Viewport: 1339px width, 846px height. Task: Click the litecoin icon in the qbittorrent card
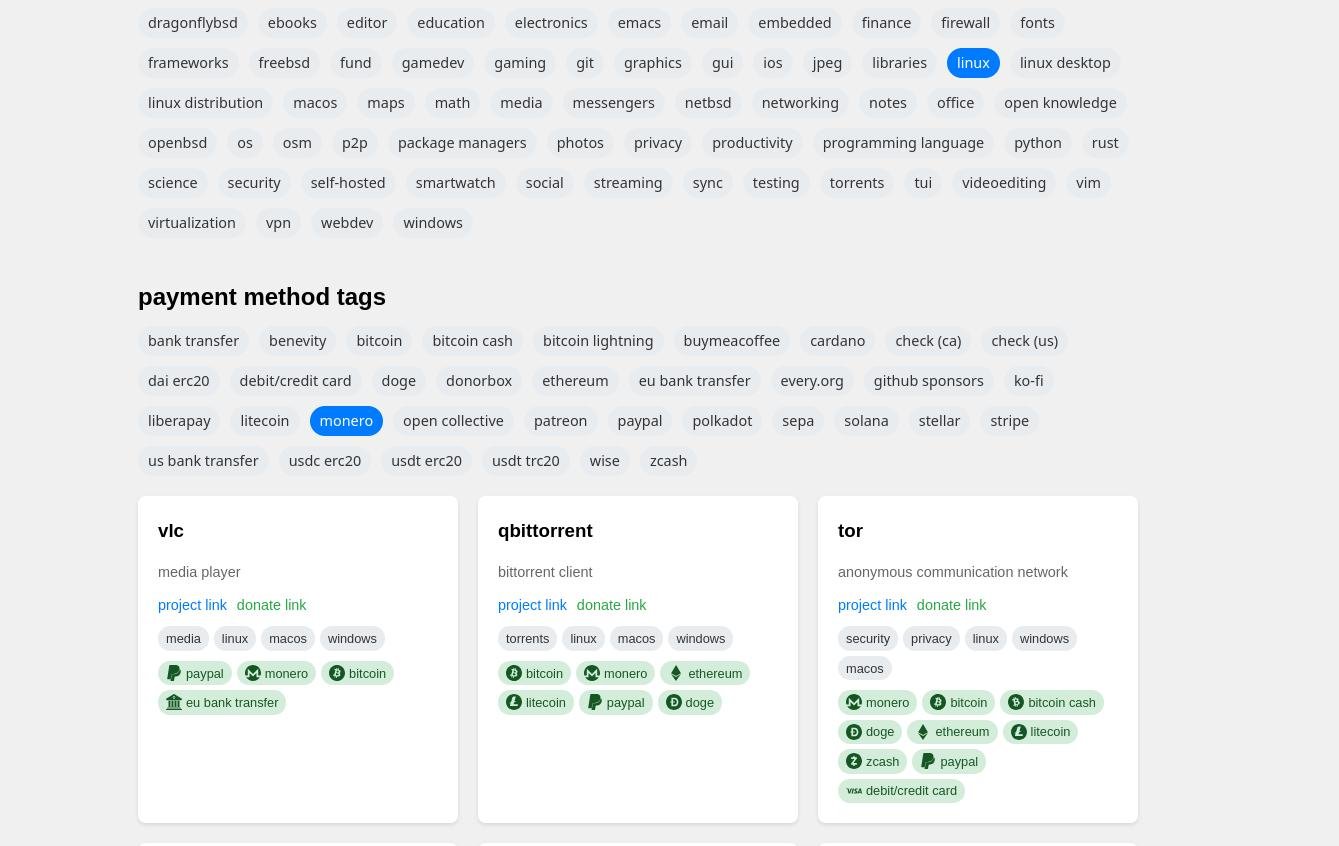coord(514,703)
